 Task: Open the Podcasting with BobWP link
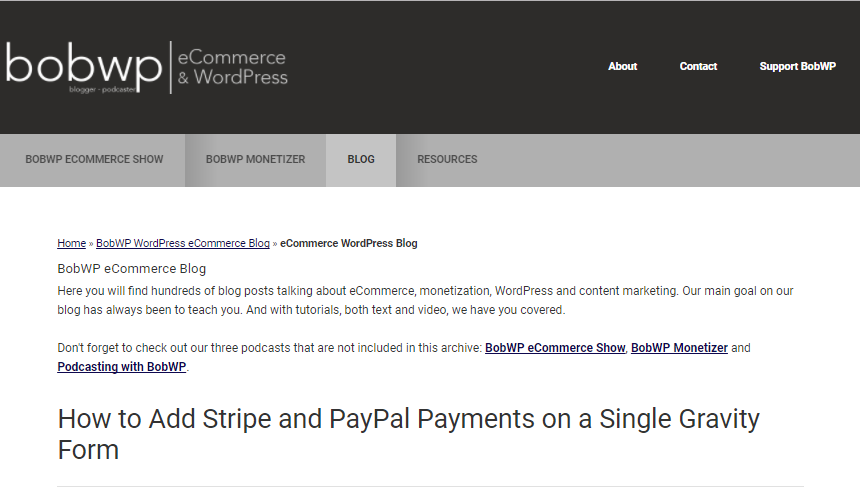pos(122,367)
